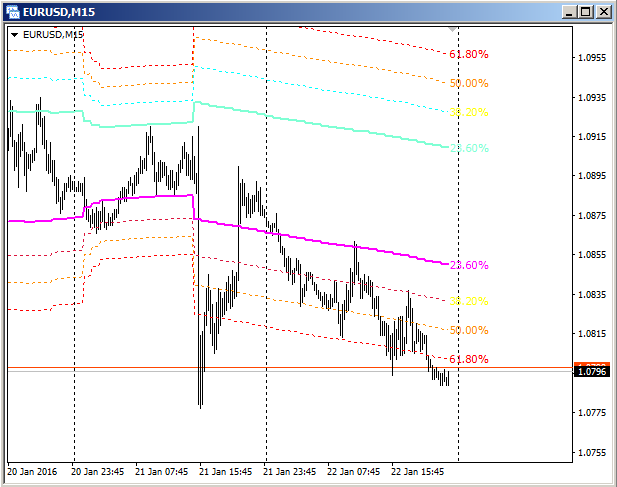
Task: Expand the EURUSD,M15 dropdown triangle
Action: click(x=15, y=35)
